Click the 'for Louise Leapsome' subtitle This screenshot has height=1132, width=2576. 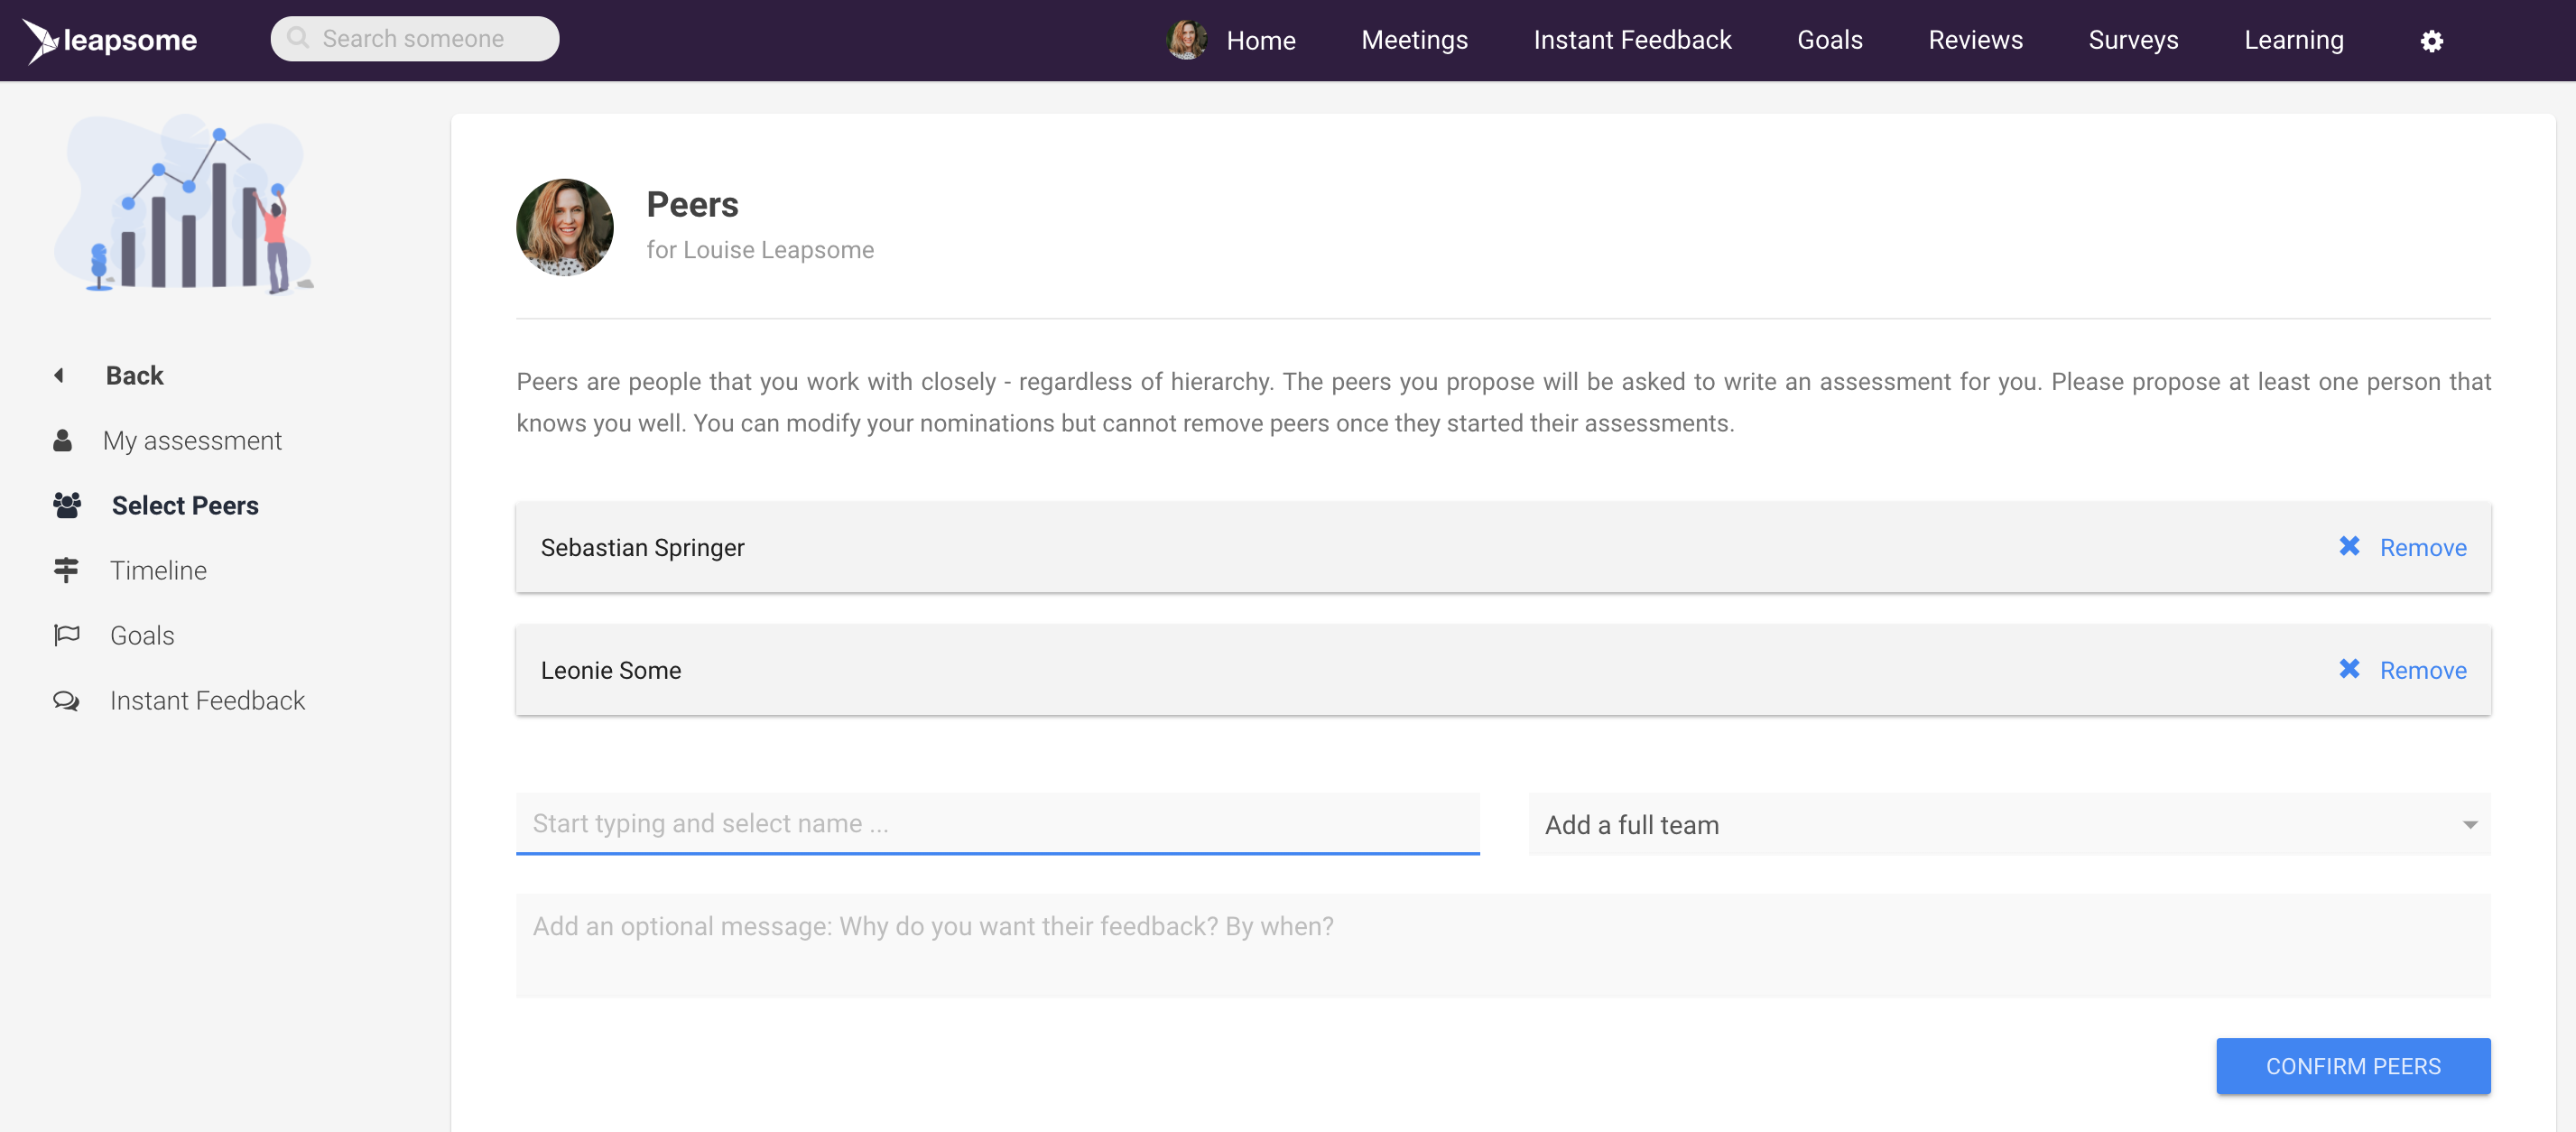(760, 250)
